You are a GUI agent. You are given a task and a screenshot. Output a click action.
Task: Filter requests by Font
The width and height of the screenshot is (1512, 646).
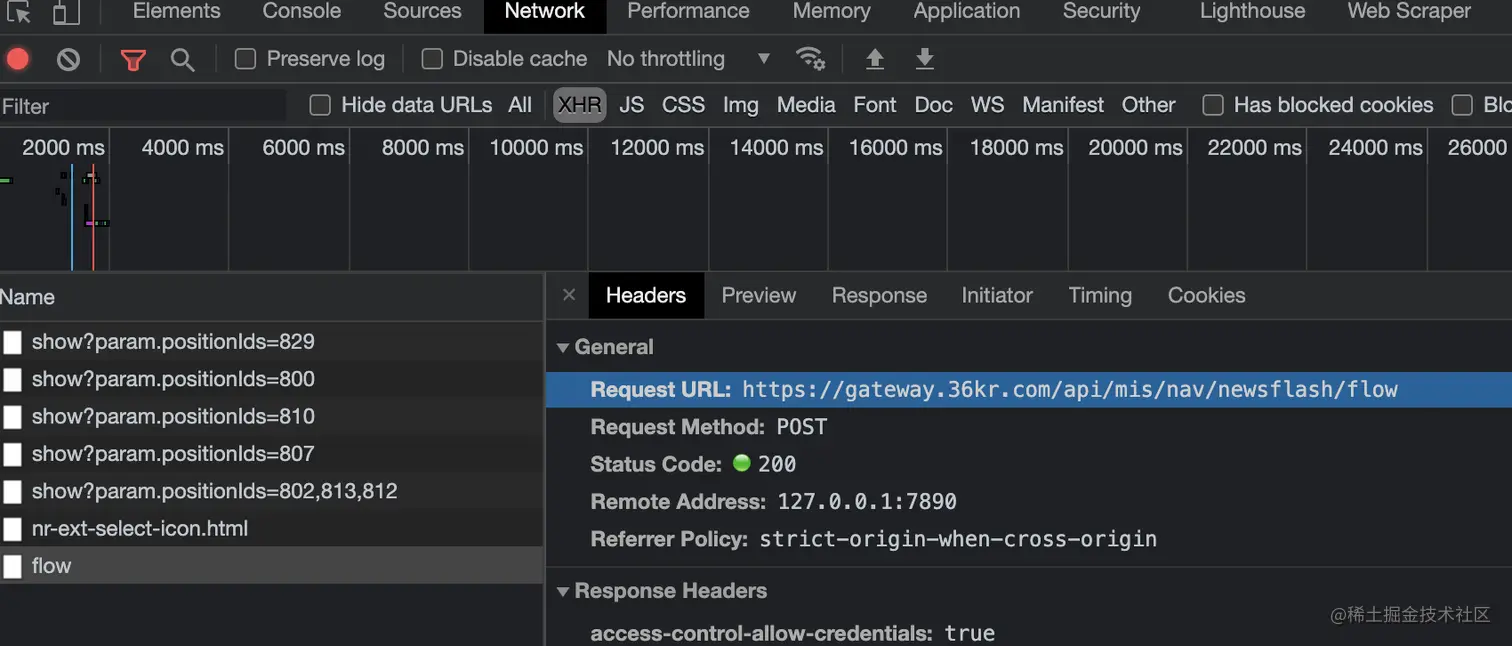[x=875, y=105]
